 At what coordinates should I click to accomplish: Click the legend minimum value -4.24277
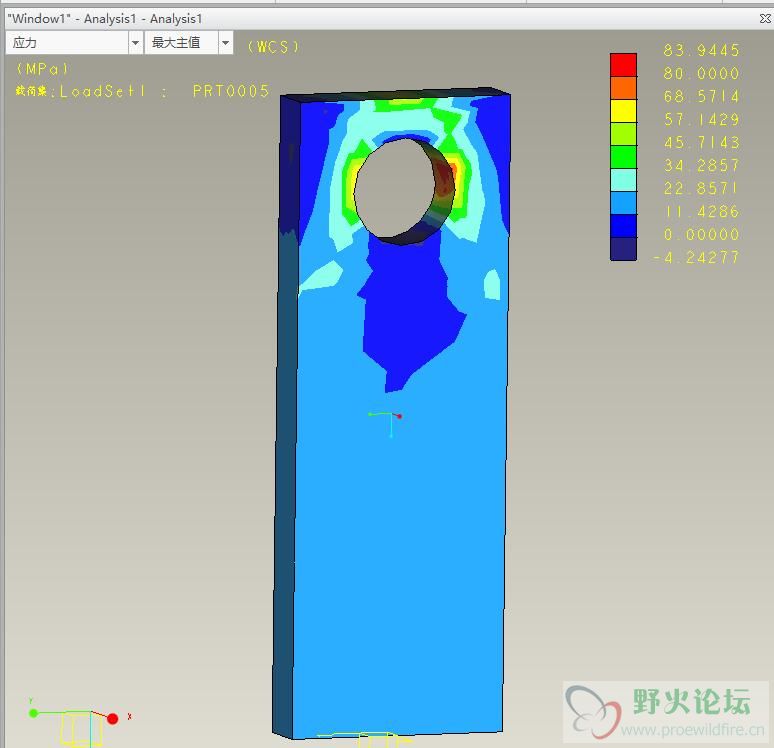pos(696,258)
